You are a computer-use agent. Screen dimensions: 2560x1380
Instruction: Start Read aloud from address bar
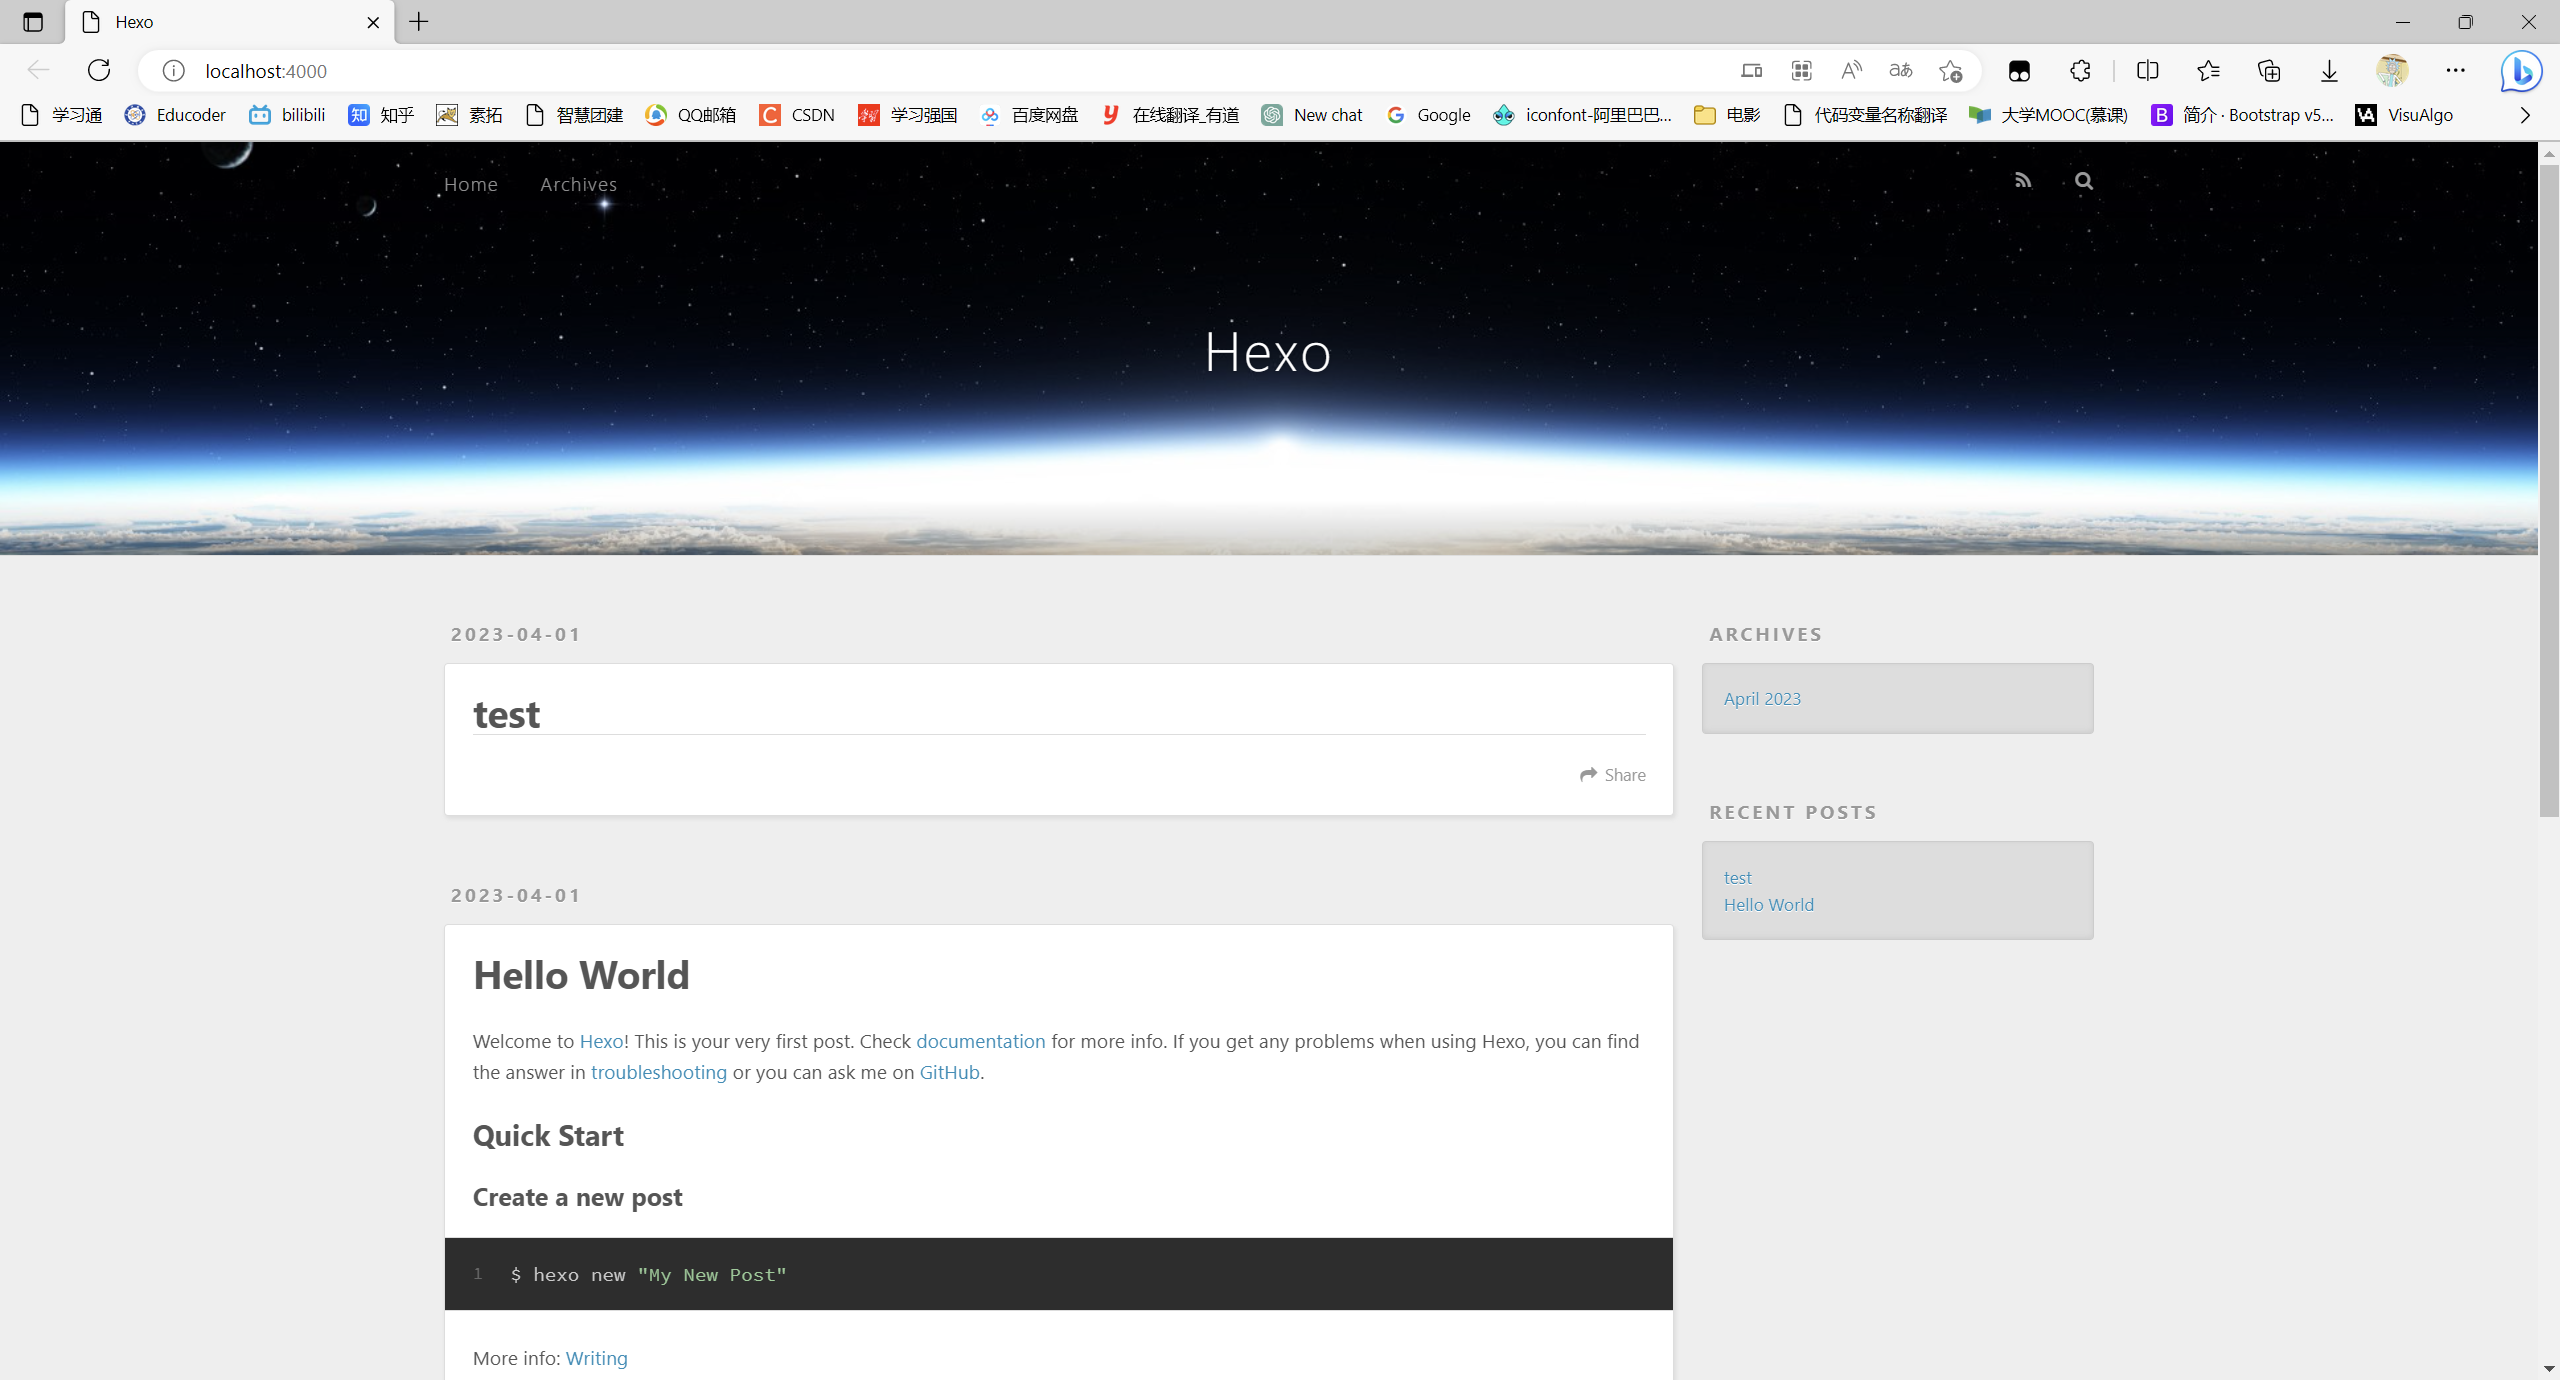[x=1851, y=71]
